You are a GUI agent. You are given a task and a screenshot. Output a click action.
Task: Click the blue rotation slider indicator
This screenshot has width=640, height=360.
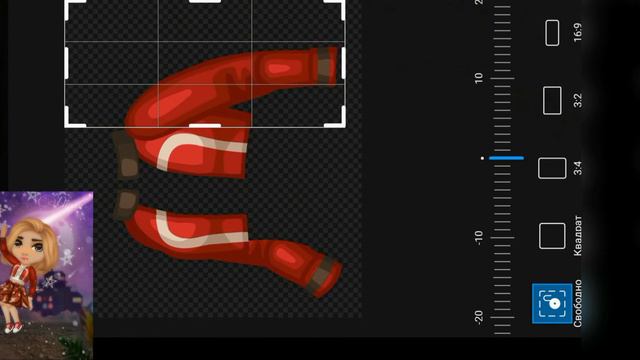tap(506, 158)
